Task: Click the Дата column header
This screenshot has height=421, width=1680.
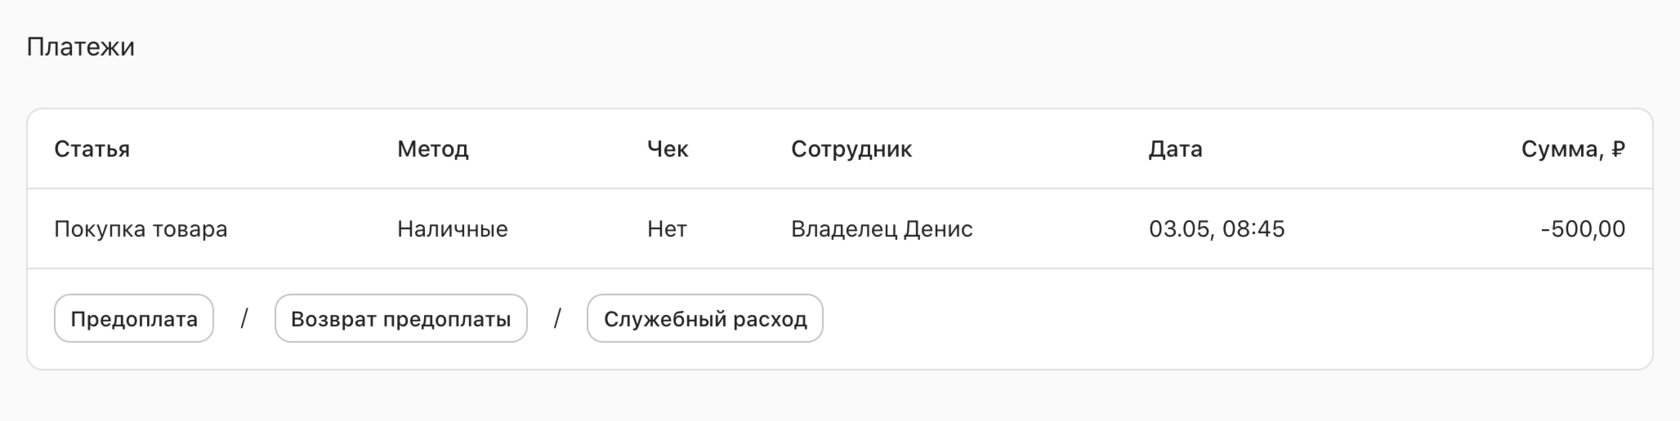Action: click(x=1176, y=149)
